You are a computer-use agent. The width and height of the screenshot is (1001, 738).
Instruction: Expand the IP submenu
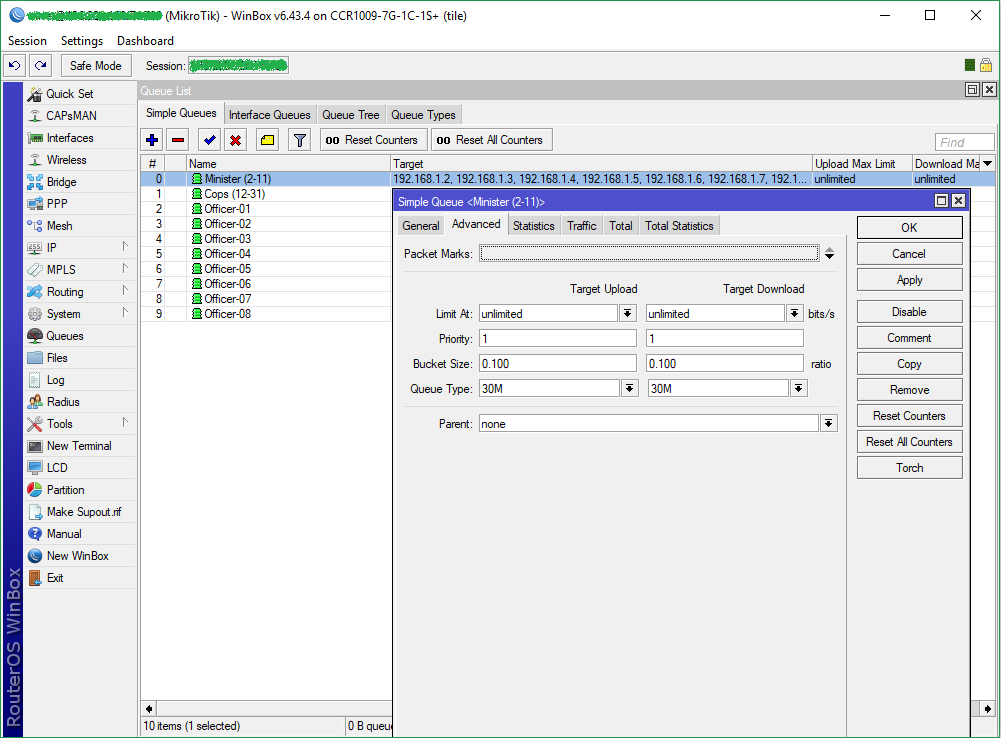pyautogui.click(x=125, y=246)
